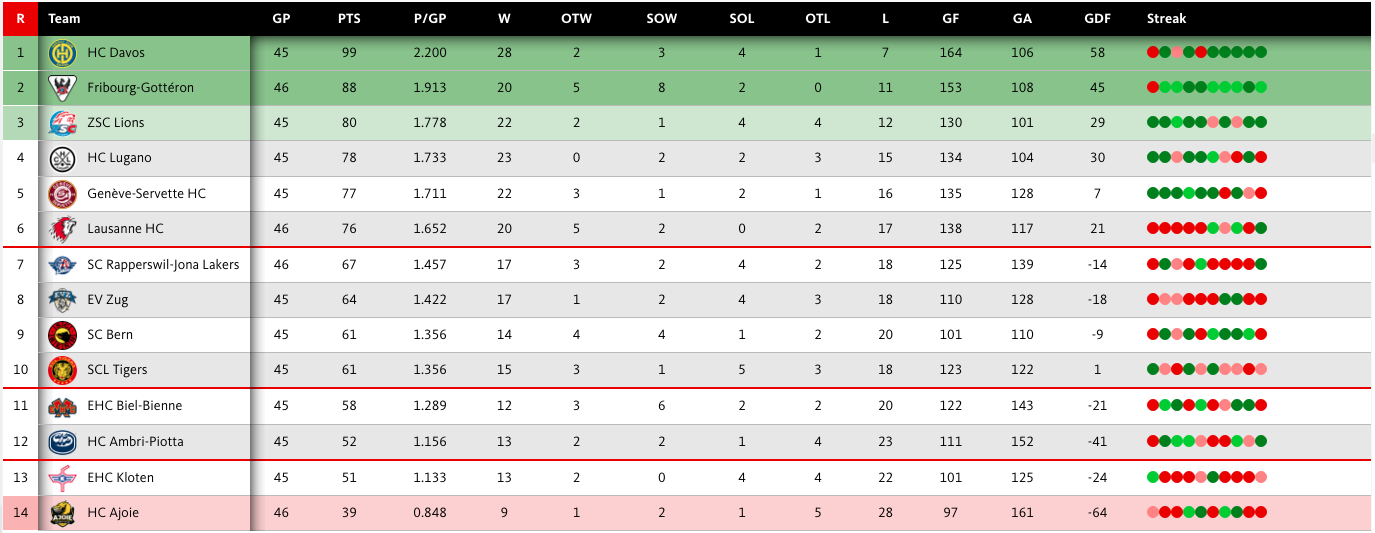The height and width of the screenshot is (533, 1375).
Task: Click the HC Ajoie team logo
Action: pyautogui.click(x=62, y=513)
